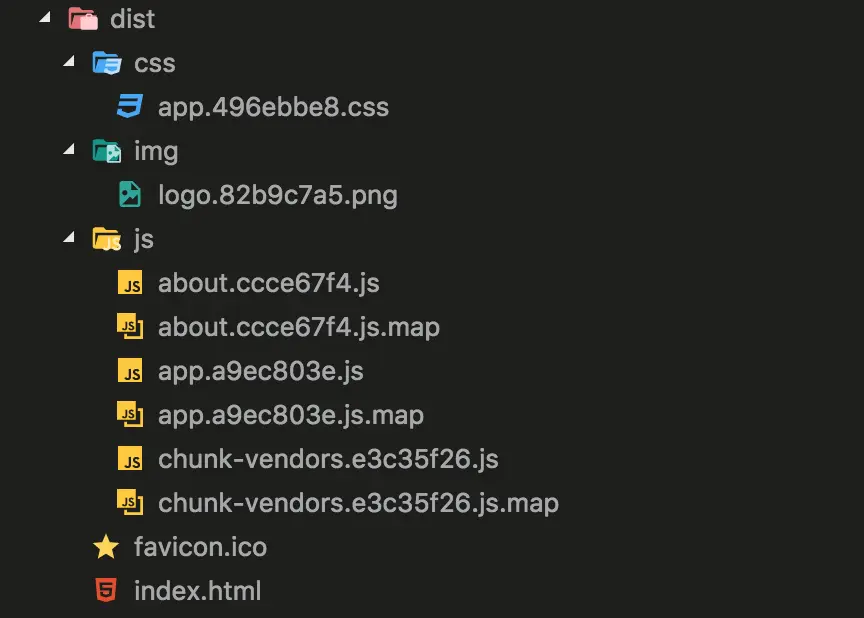864x618 pixels.
Task: Click the JS map icon beside app.a9ec803e.js.map
Action: pyautogui.click(x=130, y=415)
